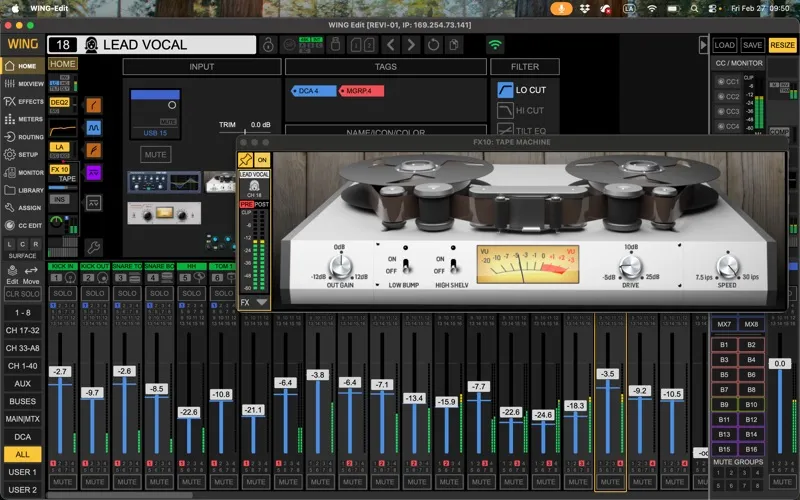This screenshot has height=500, width=800.
Task: Open the FX dropdown arrow in Tape Machine
Action: tap(262, 302)
